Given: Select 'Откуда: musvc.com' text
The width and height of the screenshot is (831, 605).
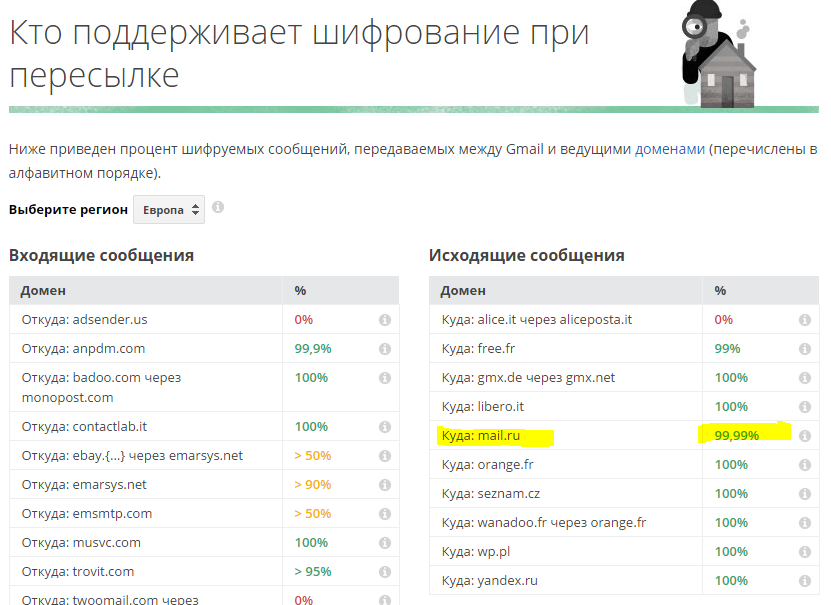Looking at the screenshot, I should click(81, 542).
